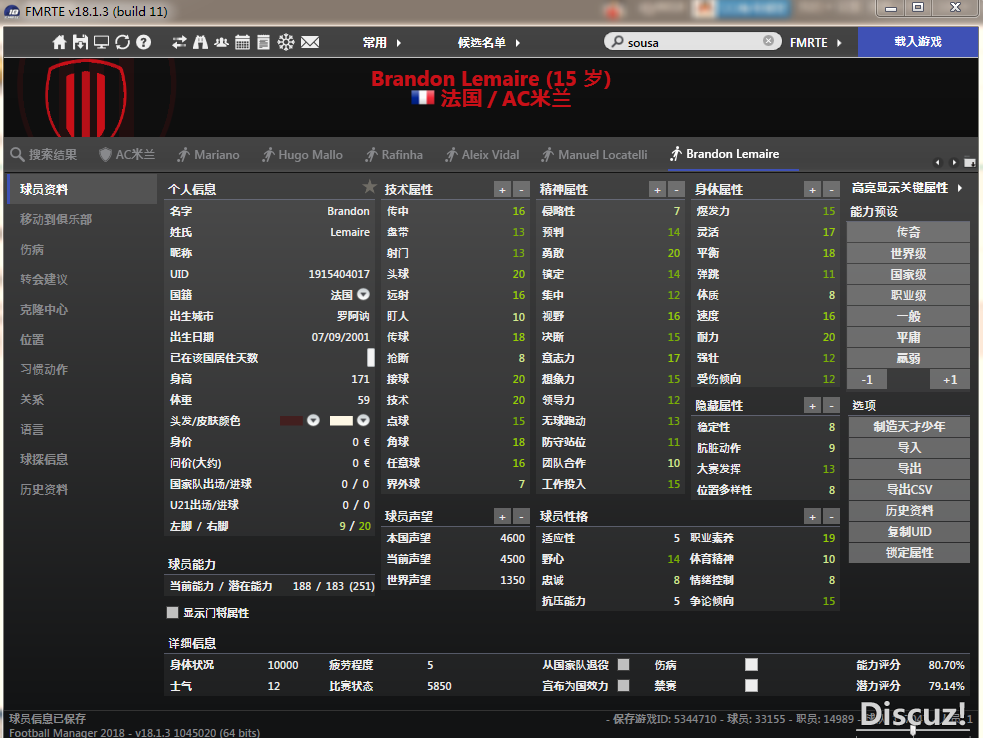Open the tab list icon beside tab arrows
This screenshot has height=738, width=983.
pos(969,162)
